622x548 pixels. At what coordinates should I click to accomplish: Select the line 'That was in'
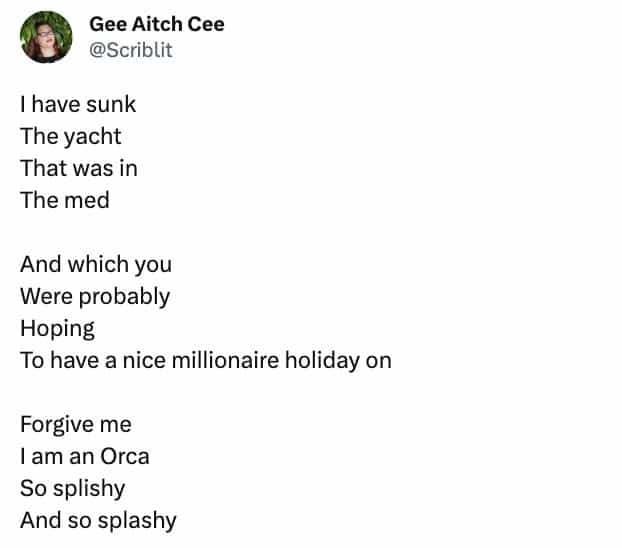[79, 168]
